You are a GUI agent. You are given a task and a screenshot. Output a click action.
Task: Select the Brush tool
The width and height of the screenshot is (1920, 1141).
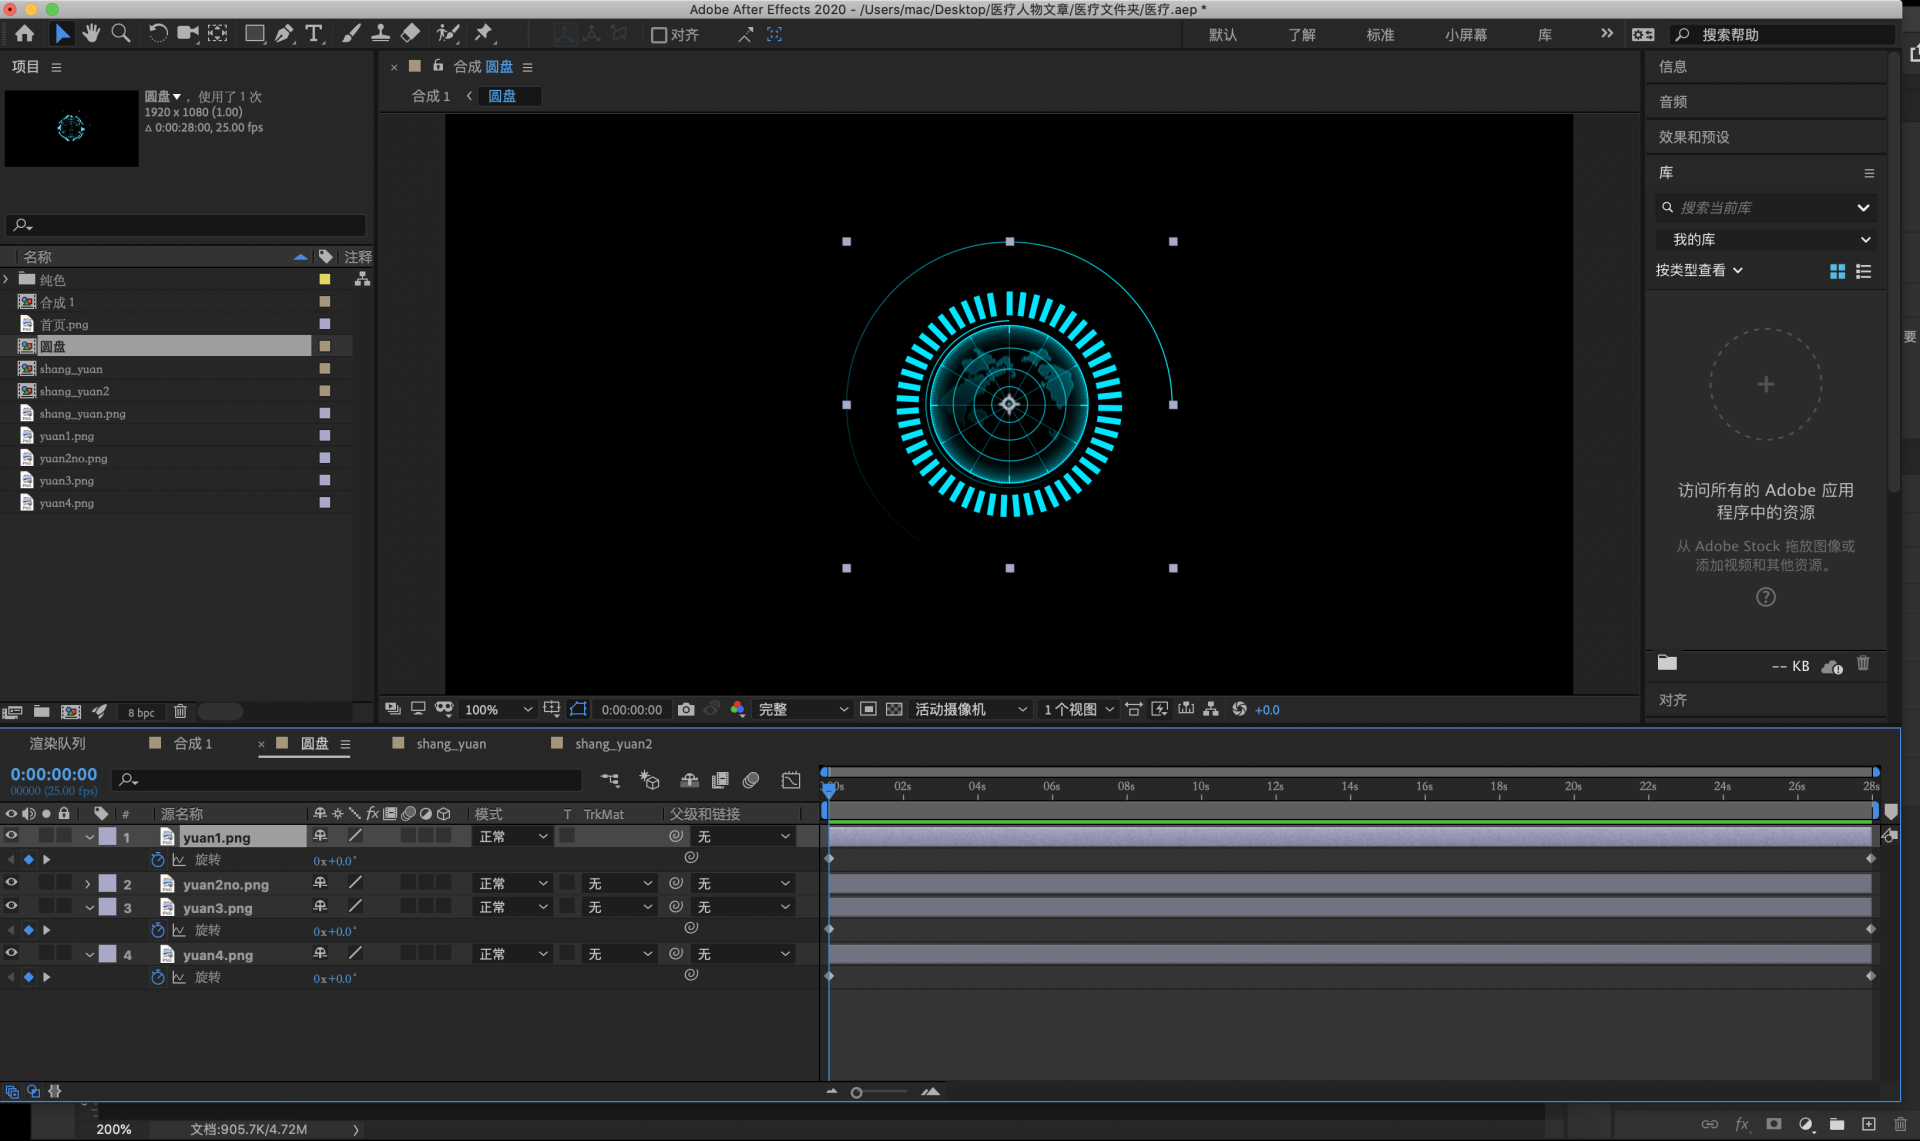click(x=351, y=34)
